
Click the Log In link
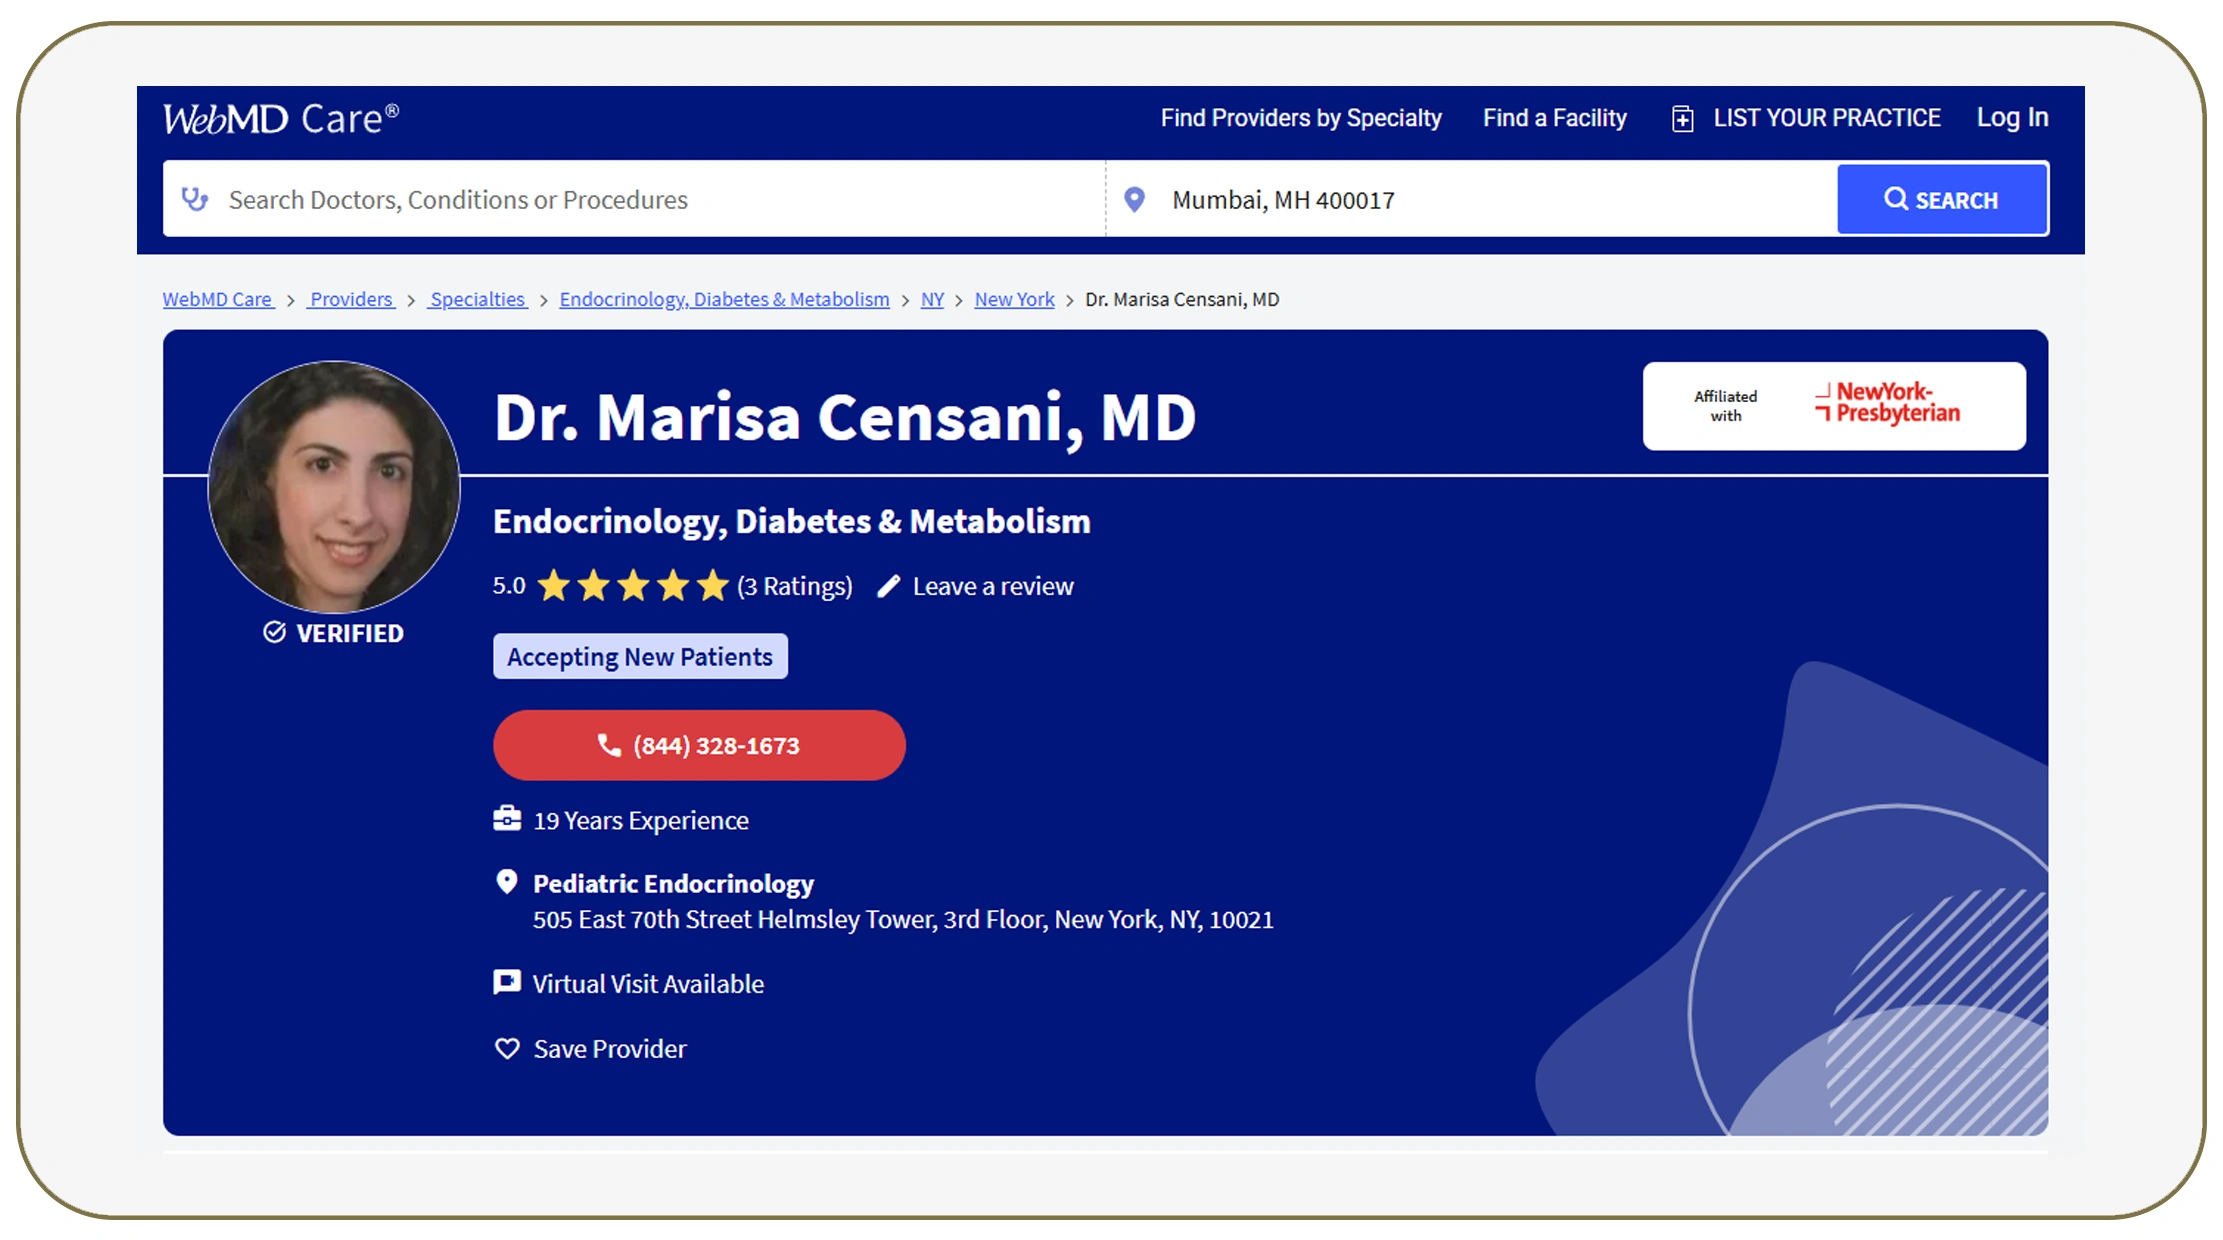(2012, 118)
